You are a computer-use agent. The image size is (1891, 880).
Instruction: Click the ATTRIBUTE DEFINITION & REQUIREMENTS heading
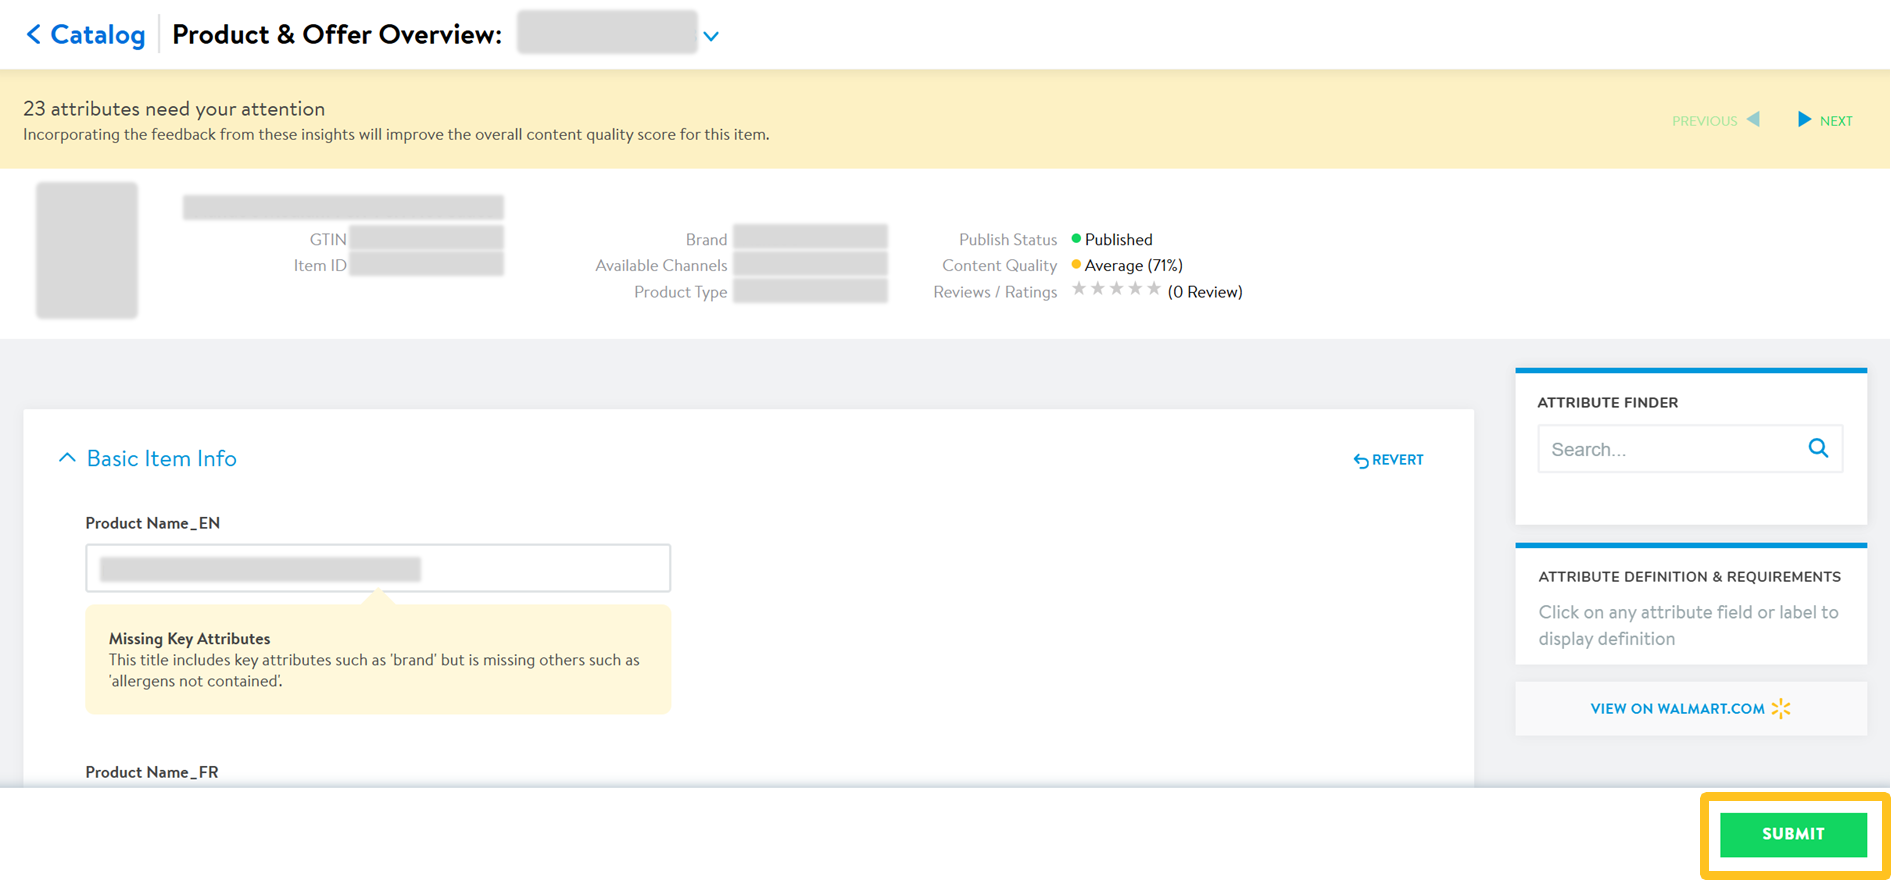(1690, 576)
